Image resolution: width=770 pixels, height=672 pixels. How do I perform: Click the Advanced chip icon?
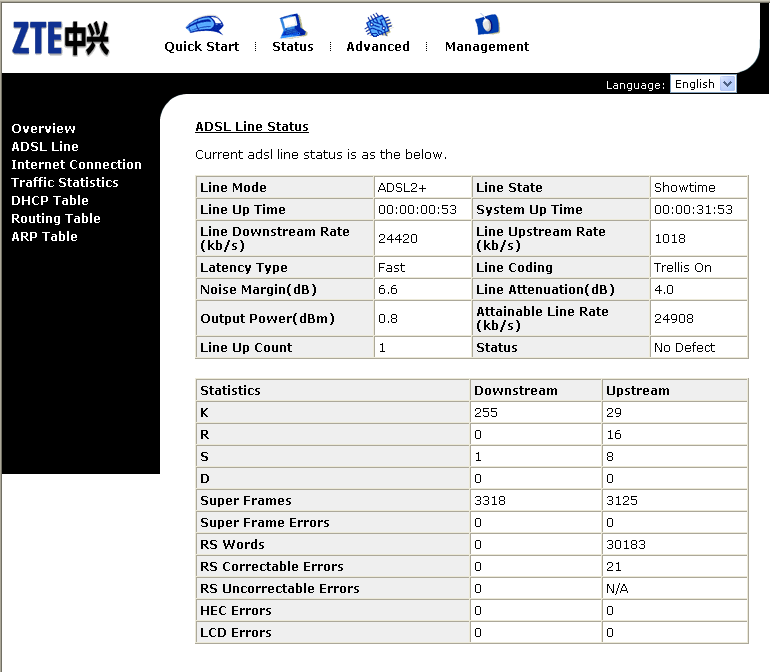pyautogui.click(x=378, y=25)
